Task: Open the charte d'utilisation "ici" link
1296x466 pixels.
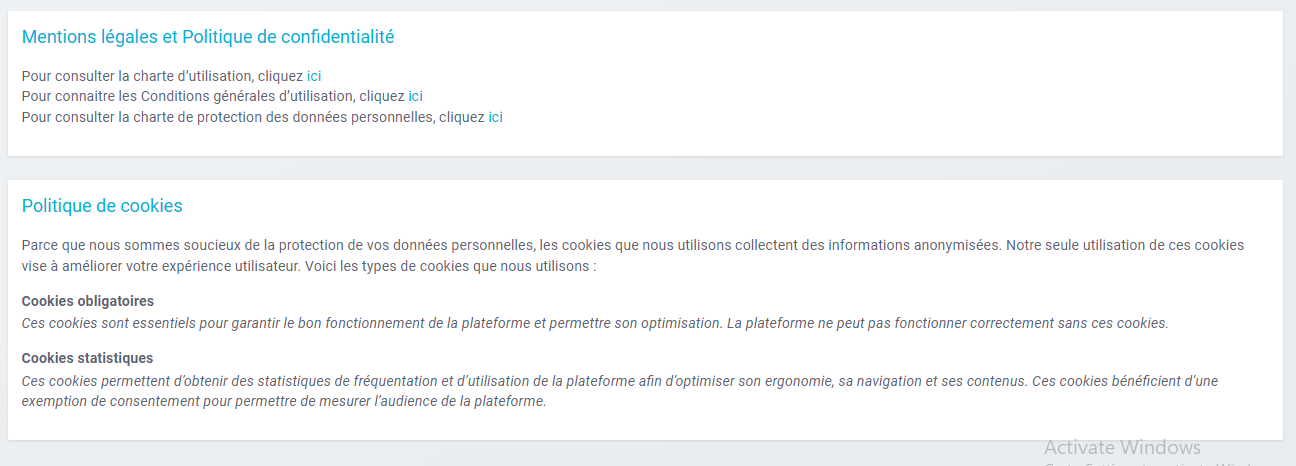Action: point(314,76)
